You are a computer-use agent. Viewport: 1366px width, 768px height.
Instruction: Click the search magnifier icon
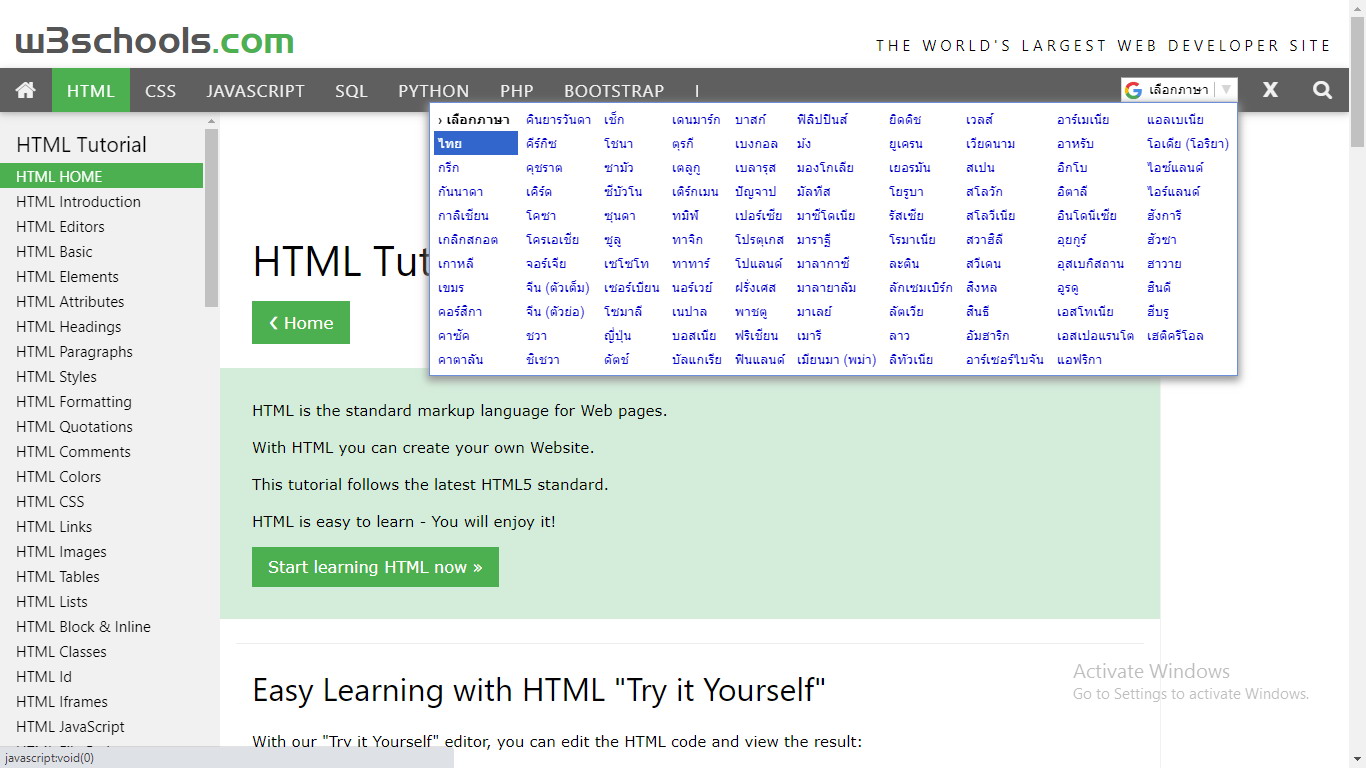click(1322, 90)
